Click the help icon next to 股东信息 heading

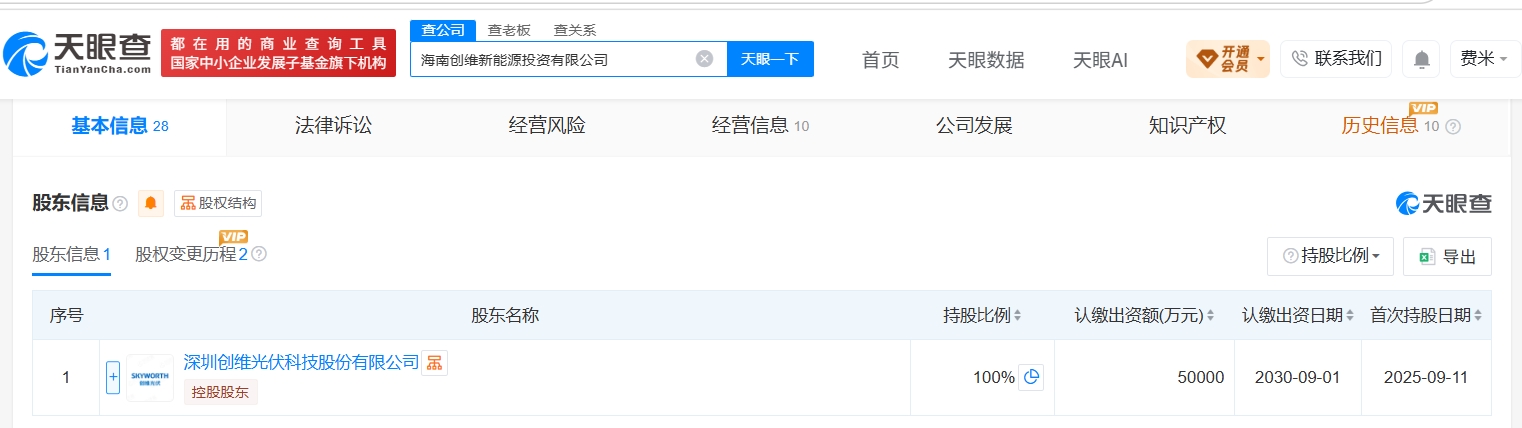[x=120, y=204]
